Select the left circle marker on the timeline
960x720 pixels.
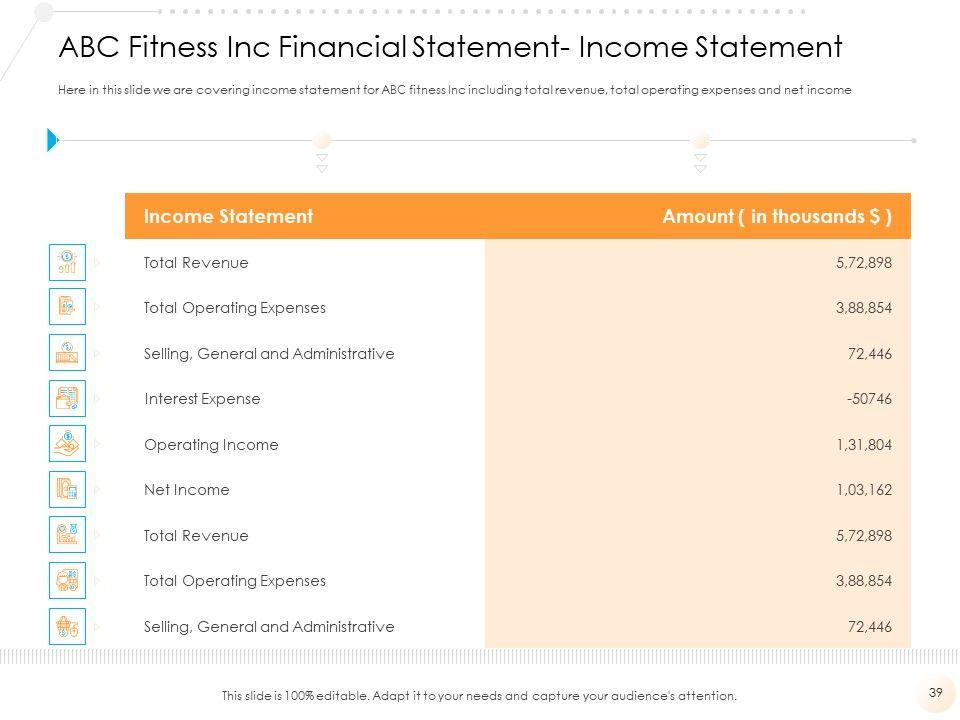[x=322, y=141]
